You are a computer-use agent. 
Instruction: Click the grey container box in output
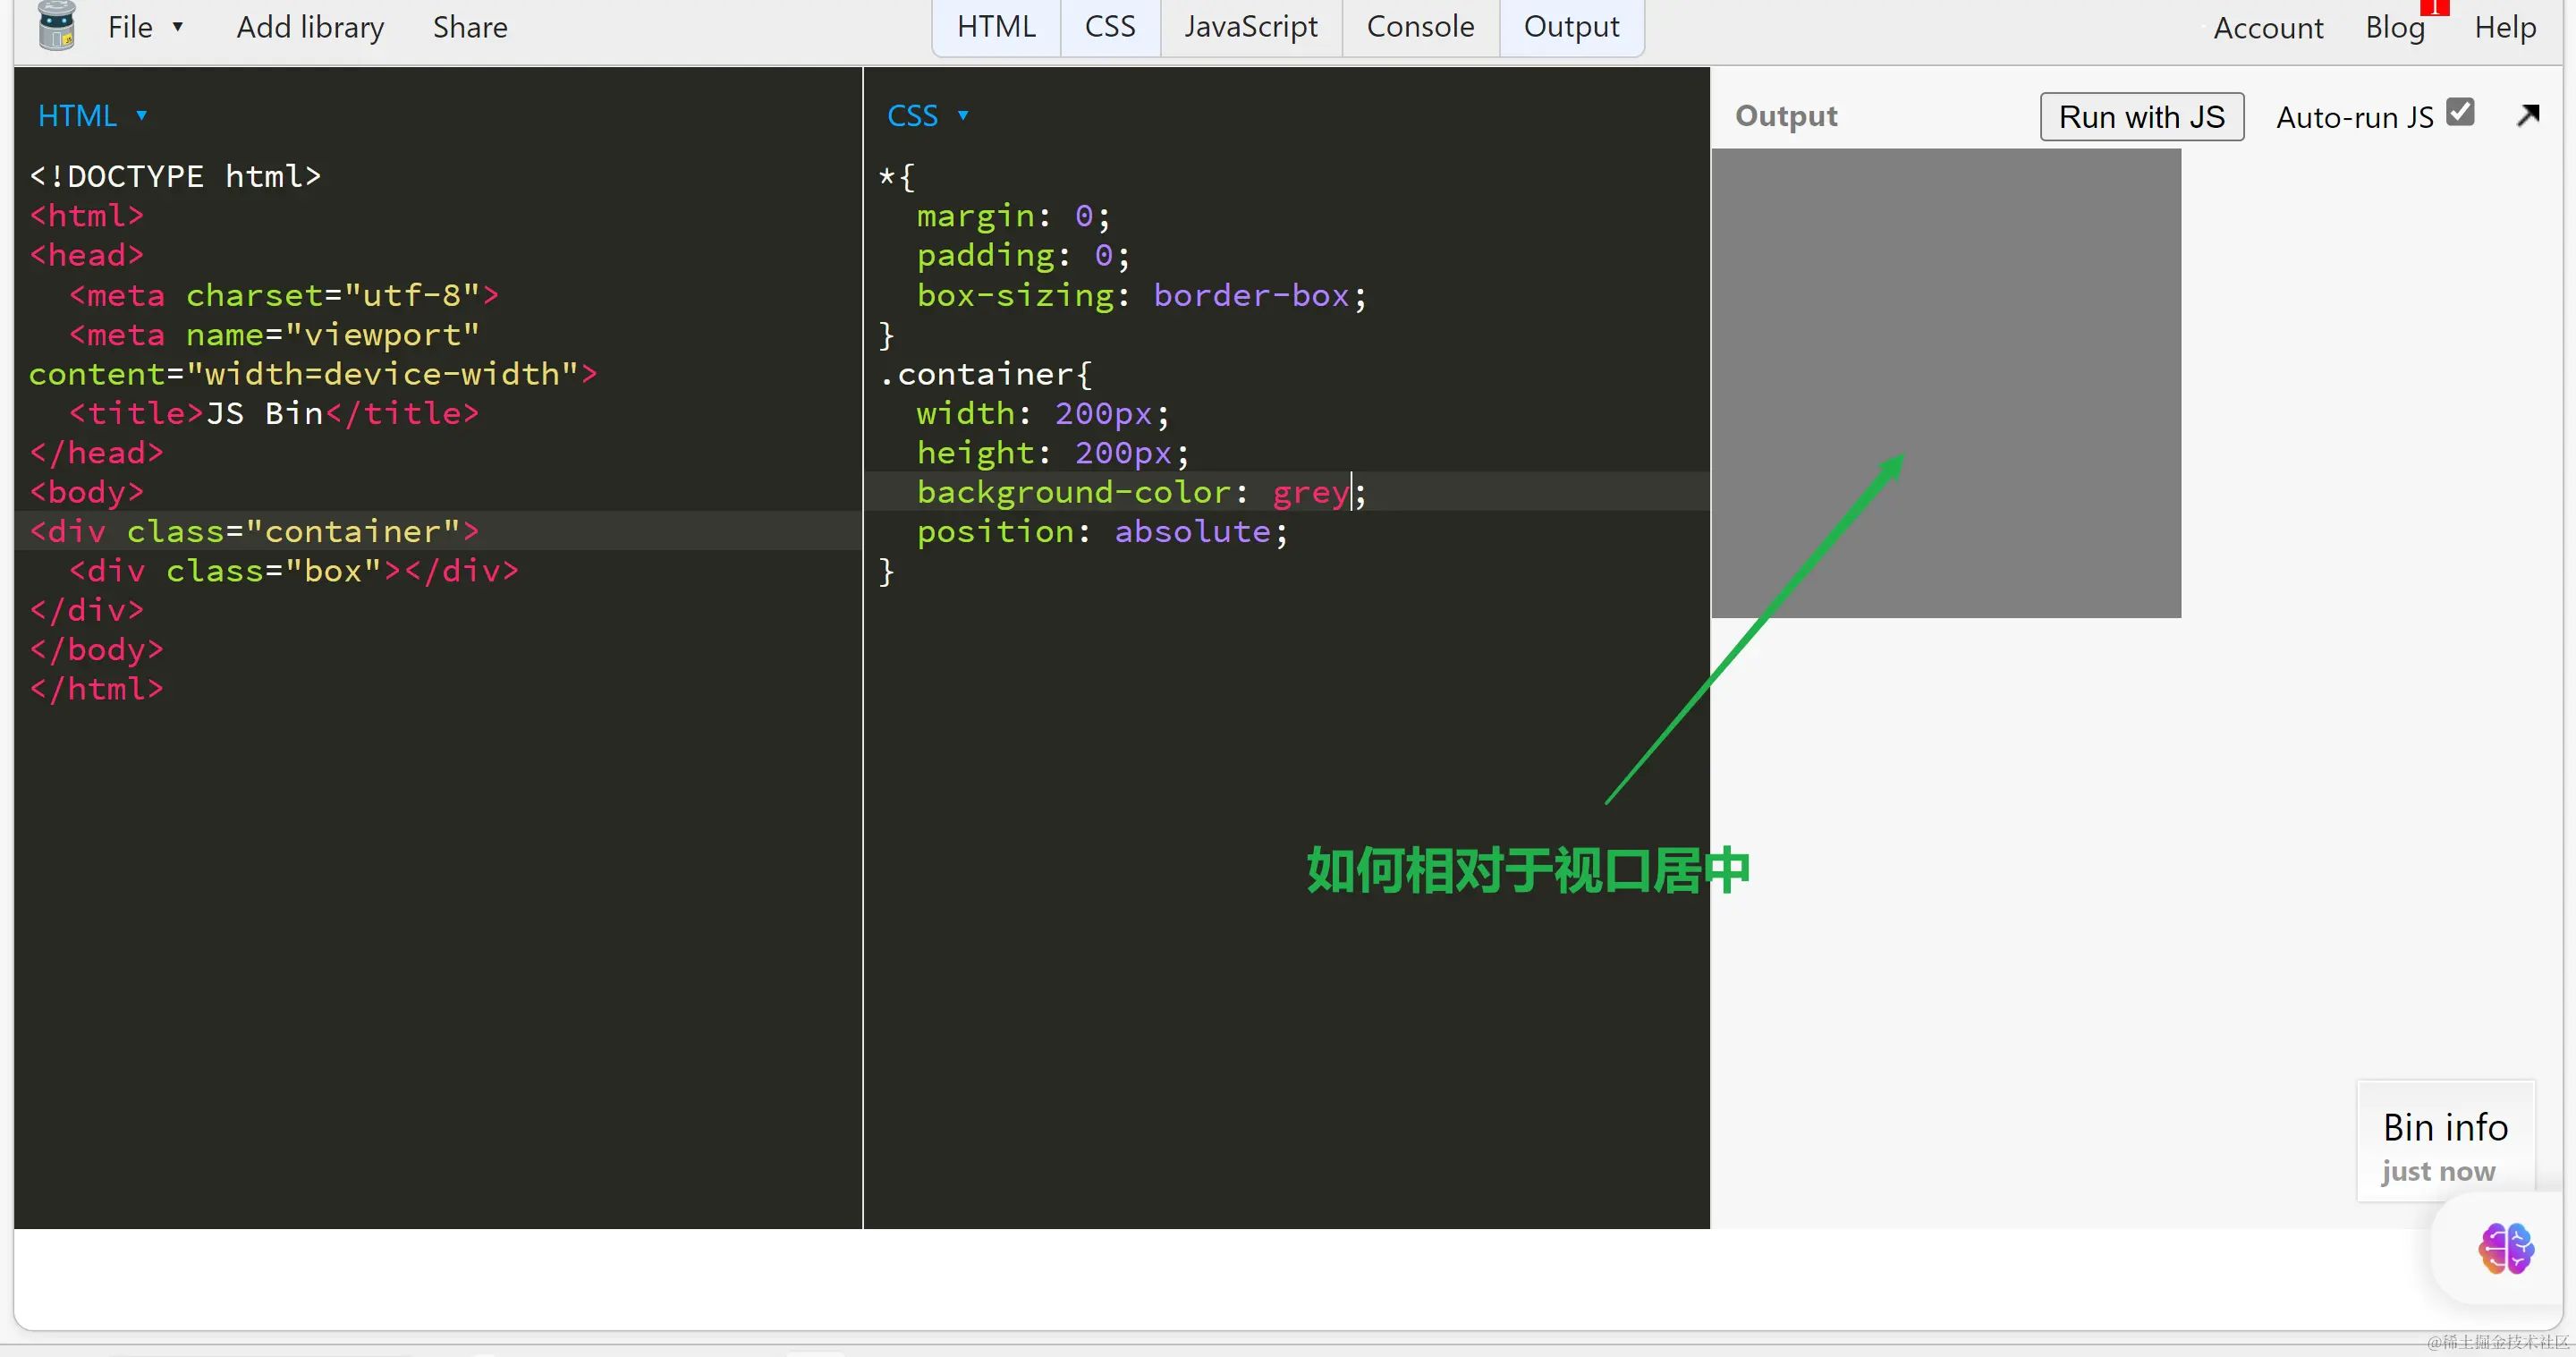tap(1945, 383)
